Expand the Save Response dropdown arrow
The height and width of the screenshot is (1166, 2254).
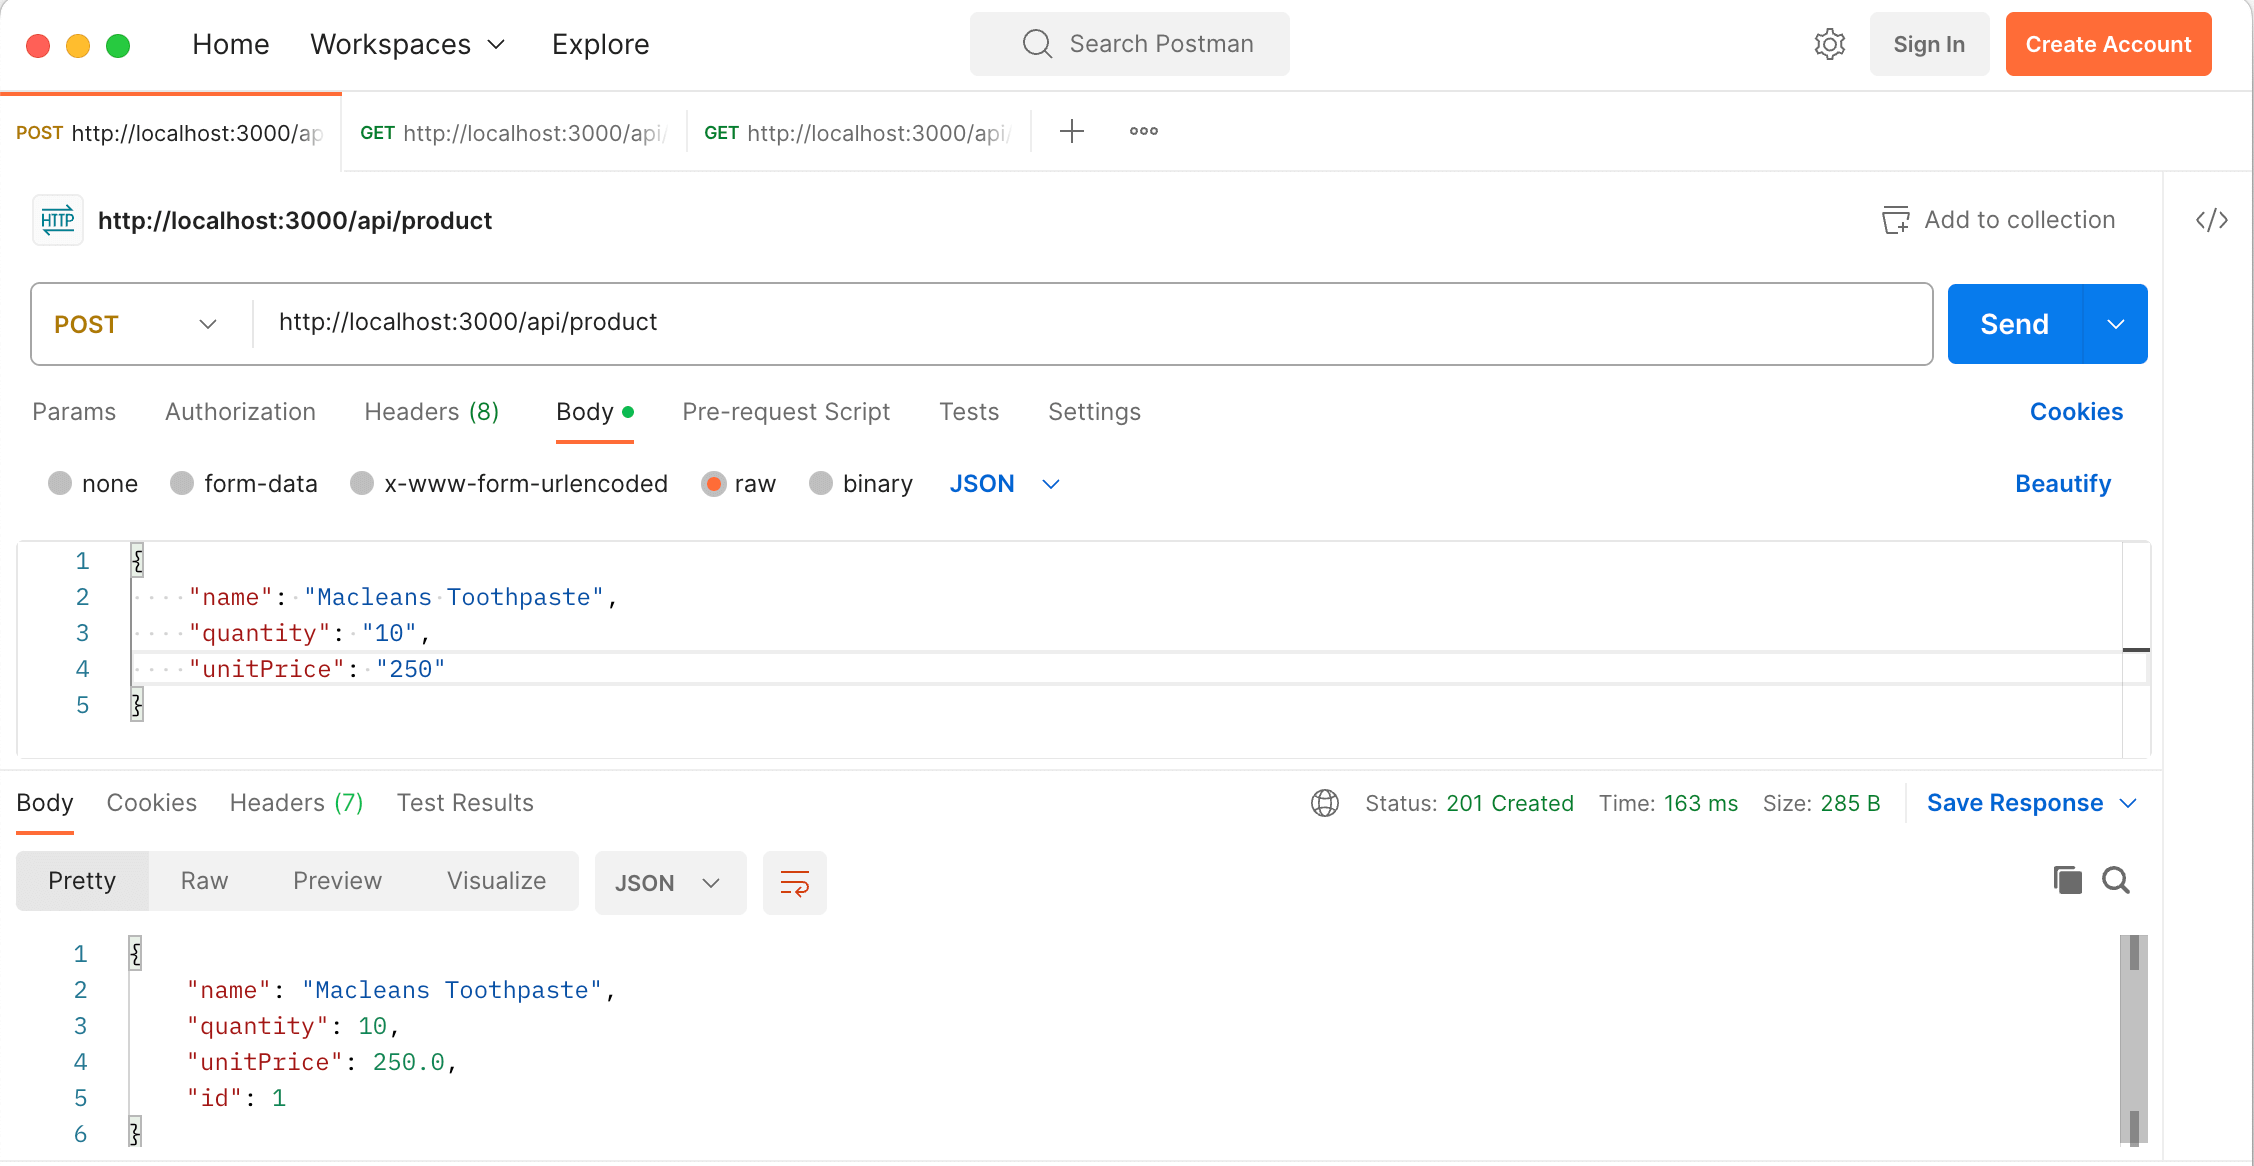coord(2129,803)
